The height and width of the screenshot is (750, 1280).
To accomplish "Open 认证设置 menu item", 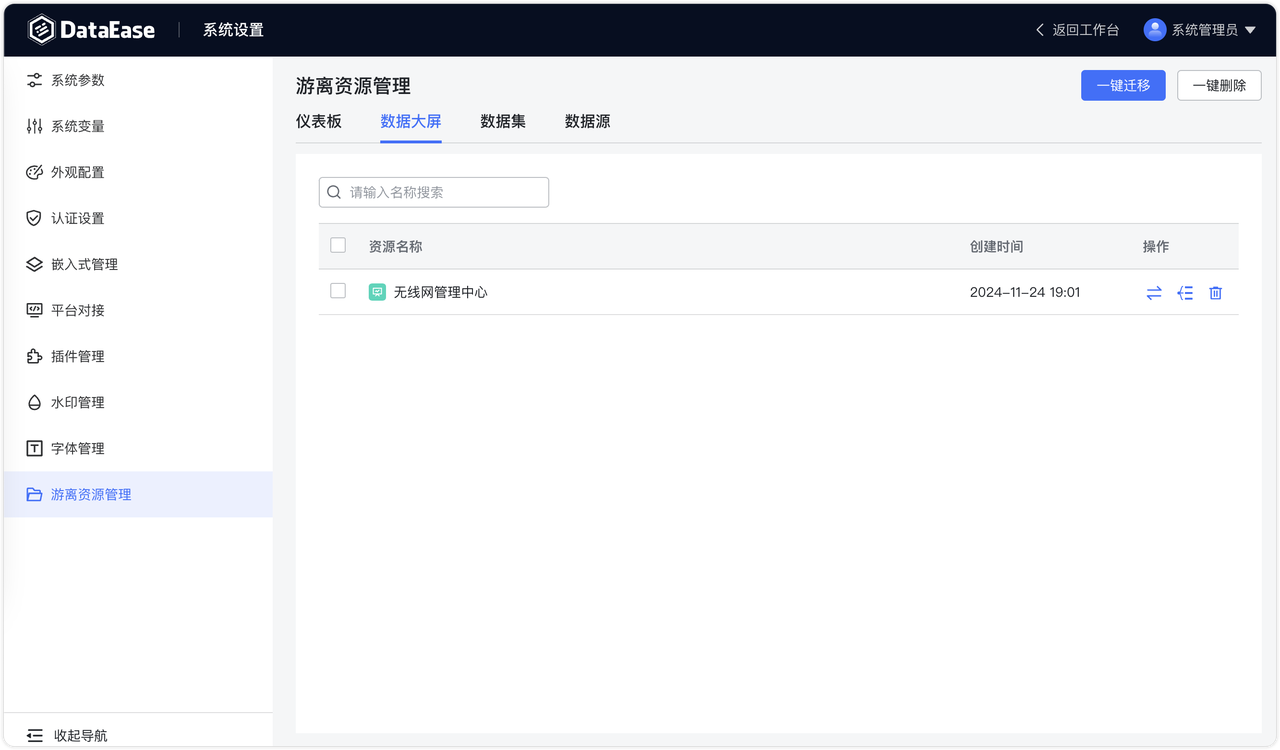I will [138, 218].
